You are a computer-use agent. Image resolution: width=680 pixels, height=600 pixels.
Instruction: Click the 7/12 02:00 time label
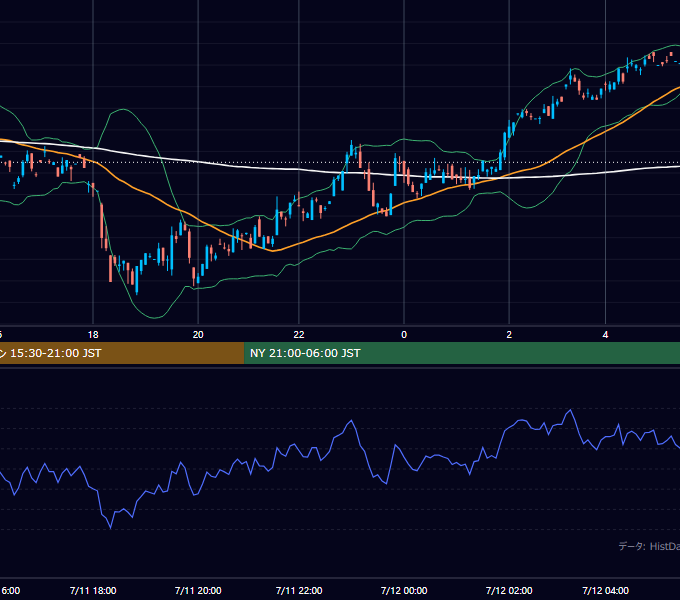click(509, 590)
